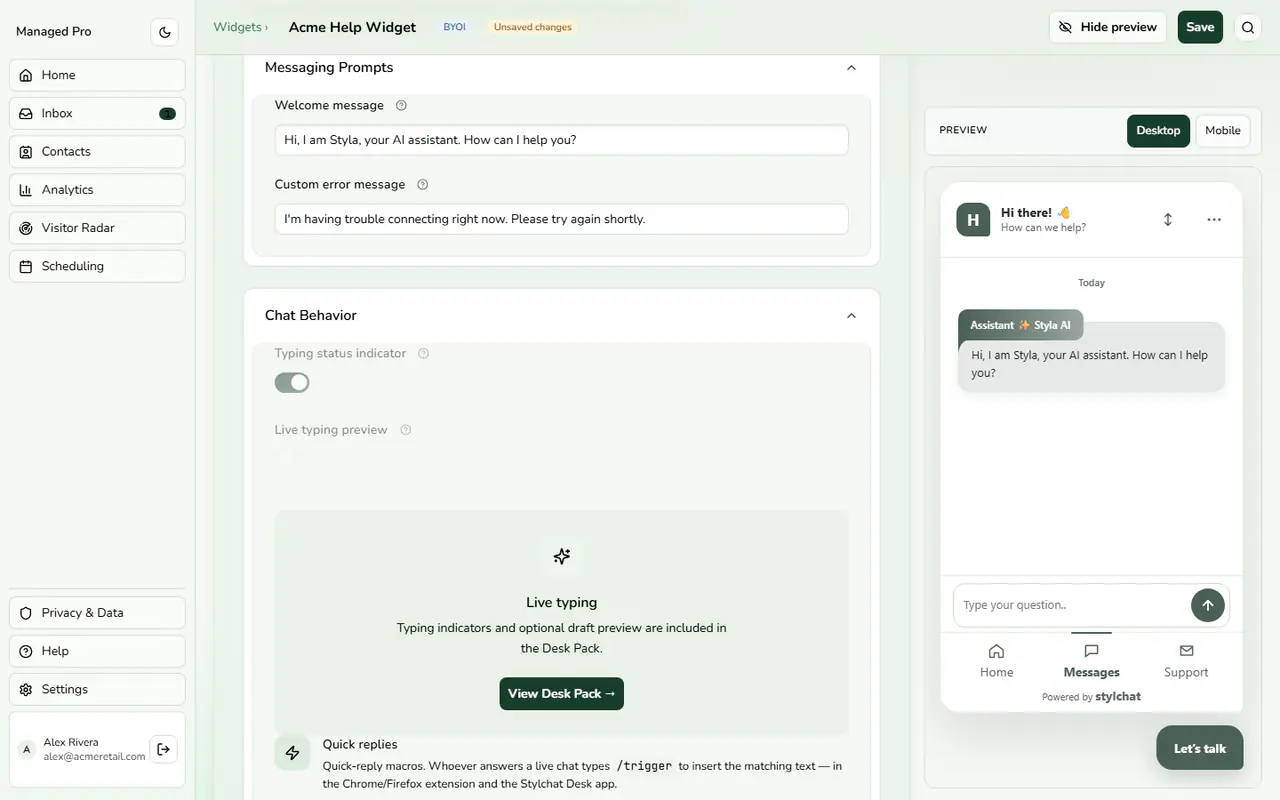The image size is (1280, 800).
Task: Click help icon beside Live typing preview
Action: [405, 430]
